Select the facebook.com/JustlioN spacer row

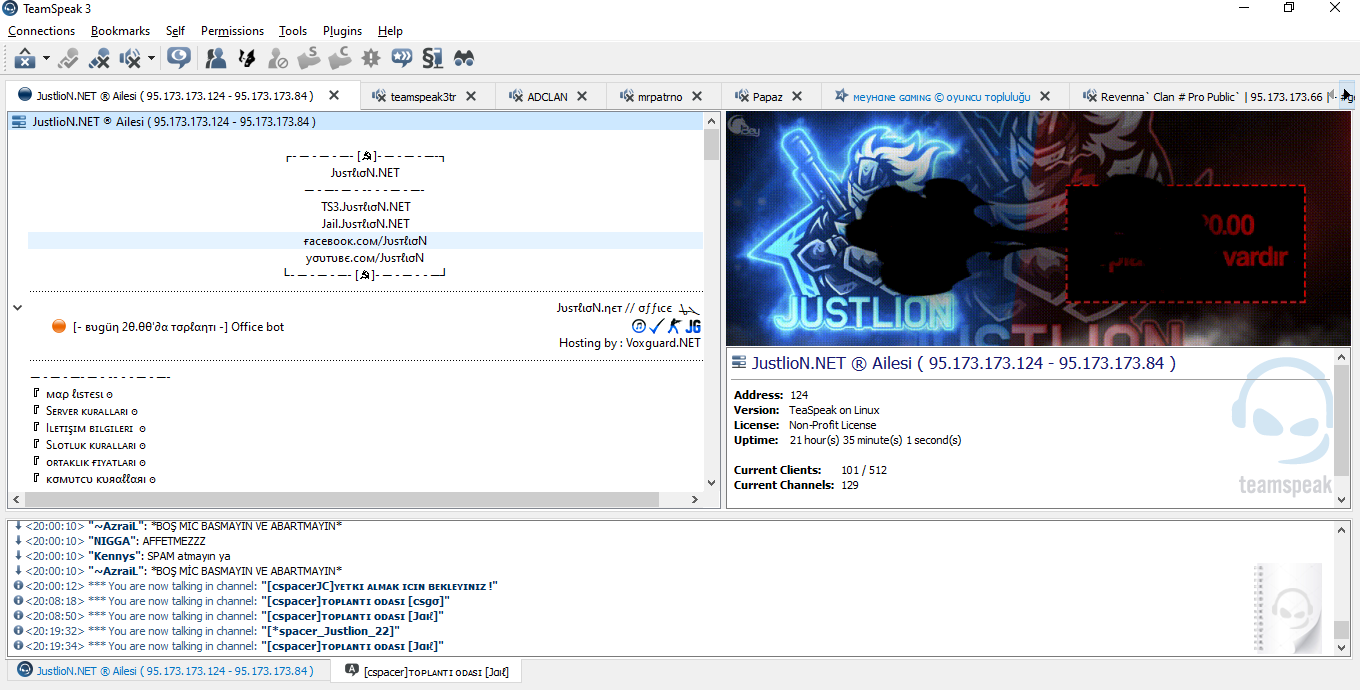[x=366, y=241]
